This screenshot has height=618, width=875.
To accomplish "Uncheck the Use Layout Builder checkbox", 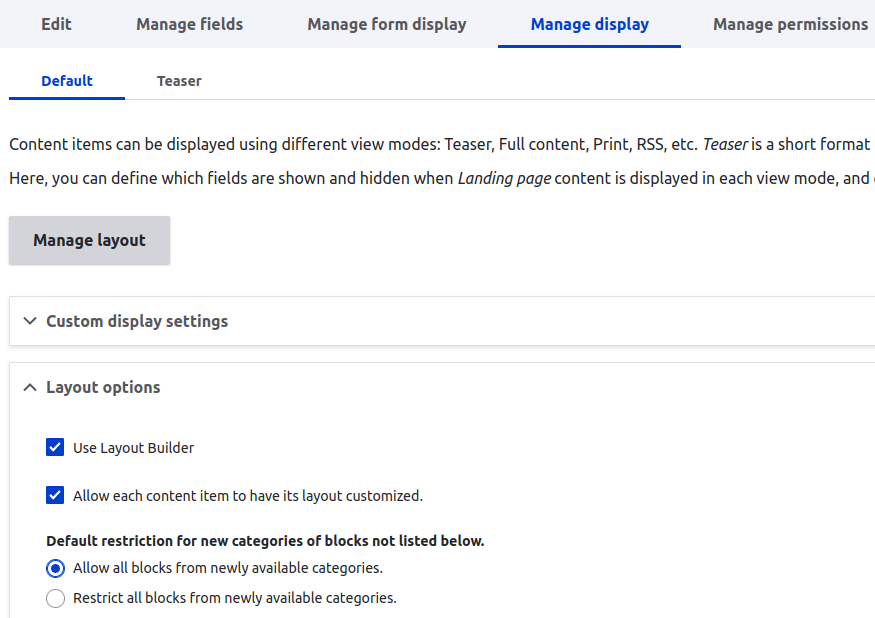I will 55,448.
